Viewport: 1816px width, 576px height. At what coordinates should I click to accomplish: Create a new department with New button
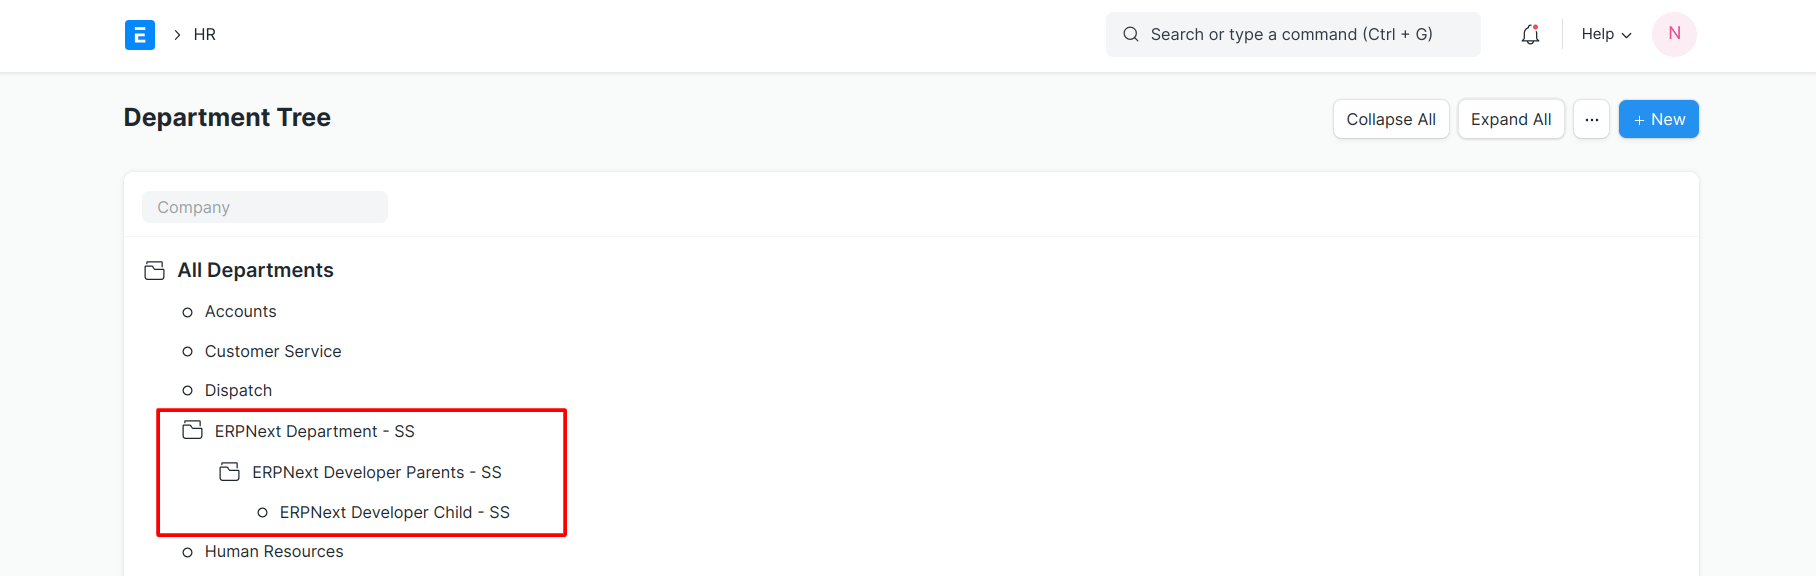[x=1658, y=119]
